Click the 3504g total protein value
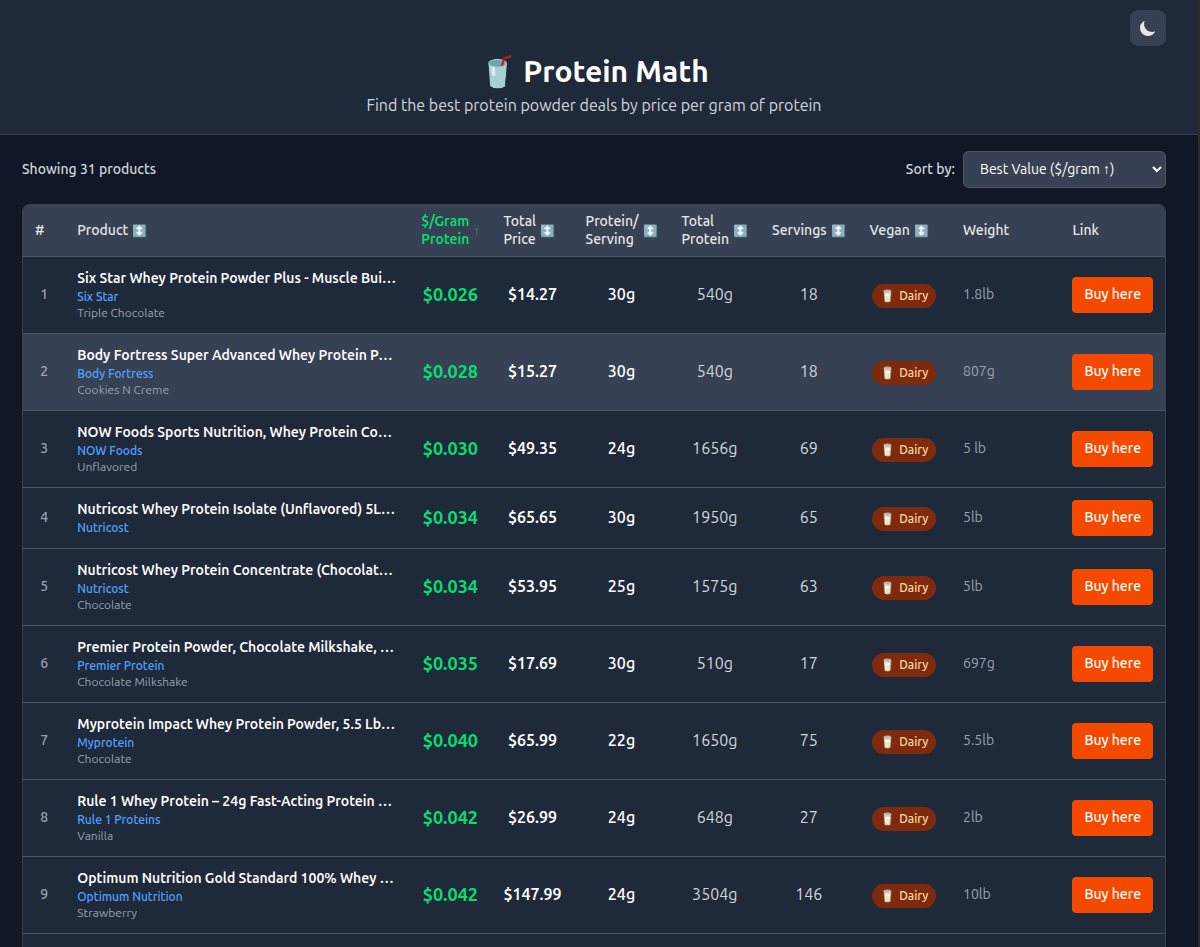Image resolution: width=1200 pixels, height=947 pixels. click(715, 894)
